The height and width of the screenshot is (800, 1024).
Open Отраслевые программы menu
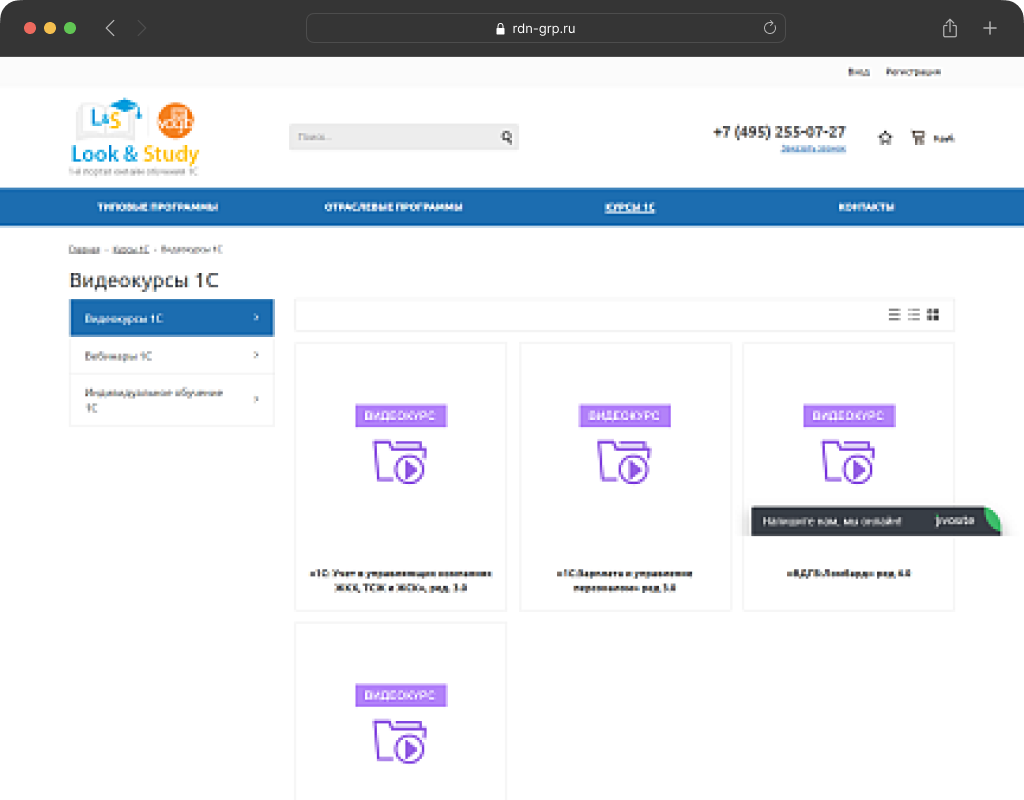tap(393, 207)
